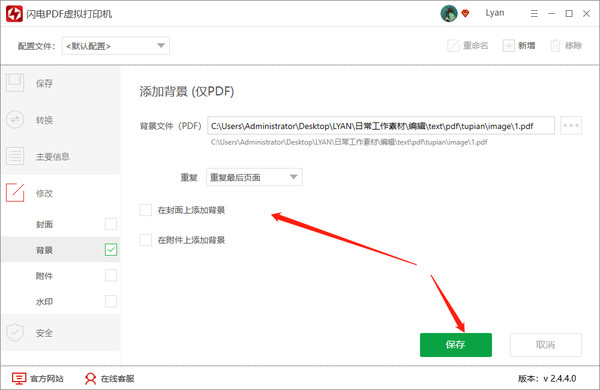Viewport: 600px width, 390px height.
Task: Select the 主要信息 list icon
Action: point(15,156)
